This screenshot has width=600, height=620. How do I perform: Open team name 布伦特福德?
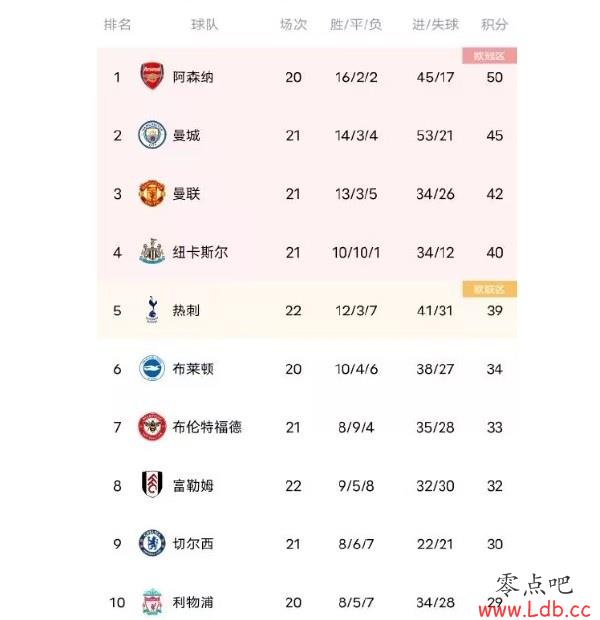pyautogui.click(x=207, y=427)
